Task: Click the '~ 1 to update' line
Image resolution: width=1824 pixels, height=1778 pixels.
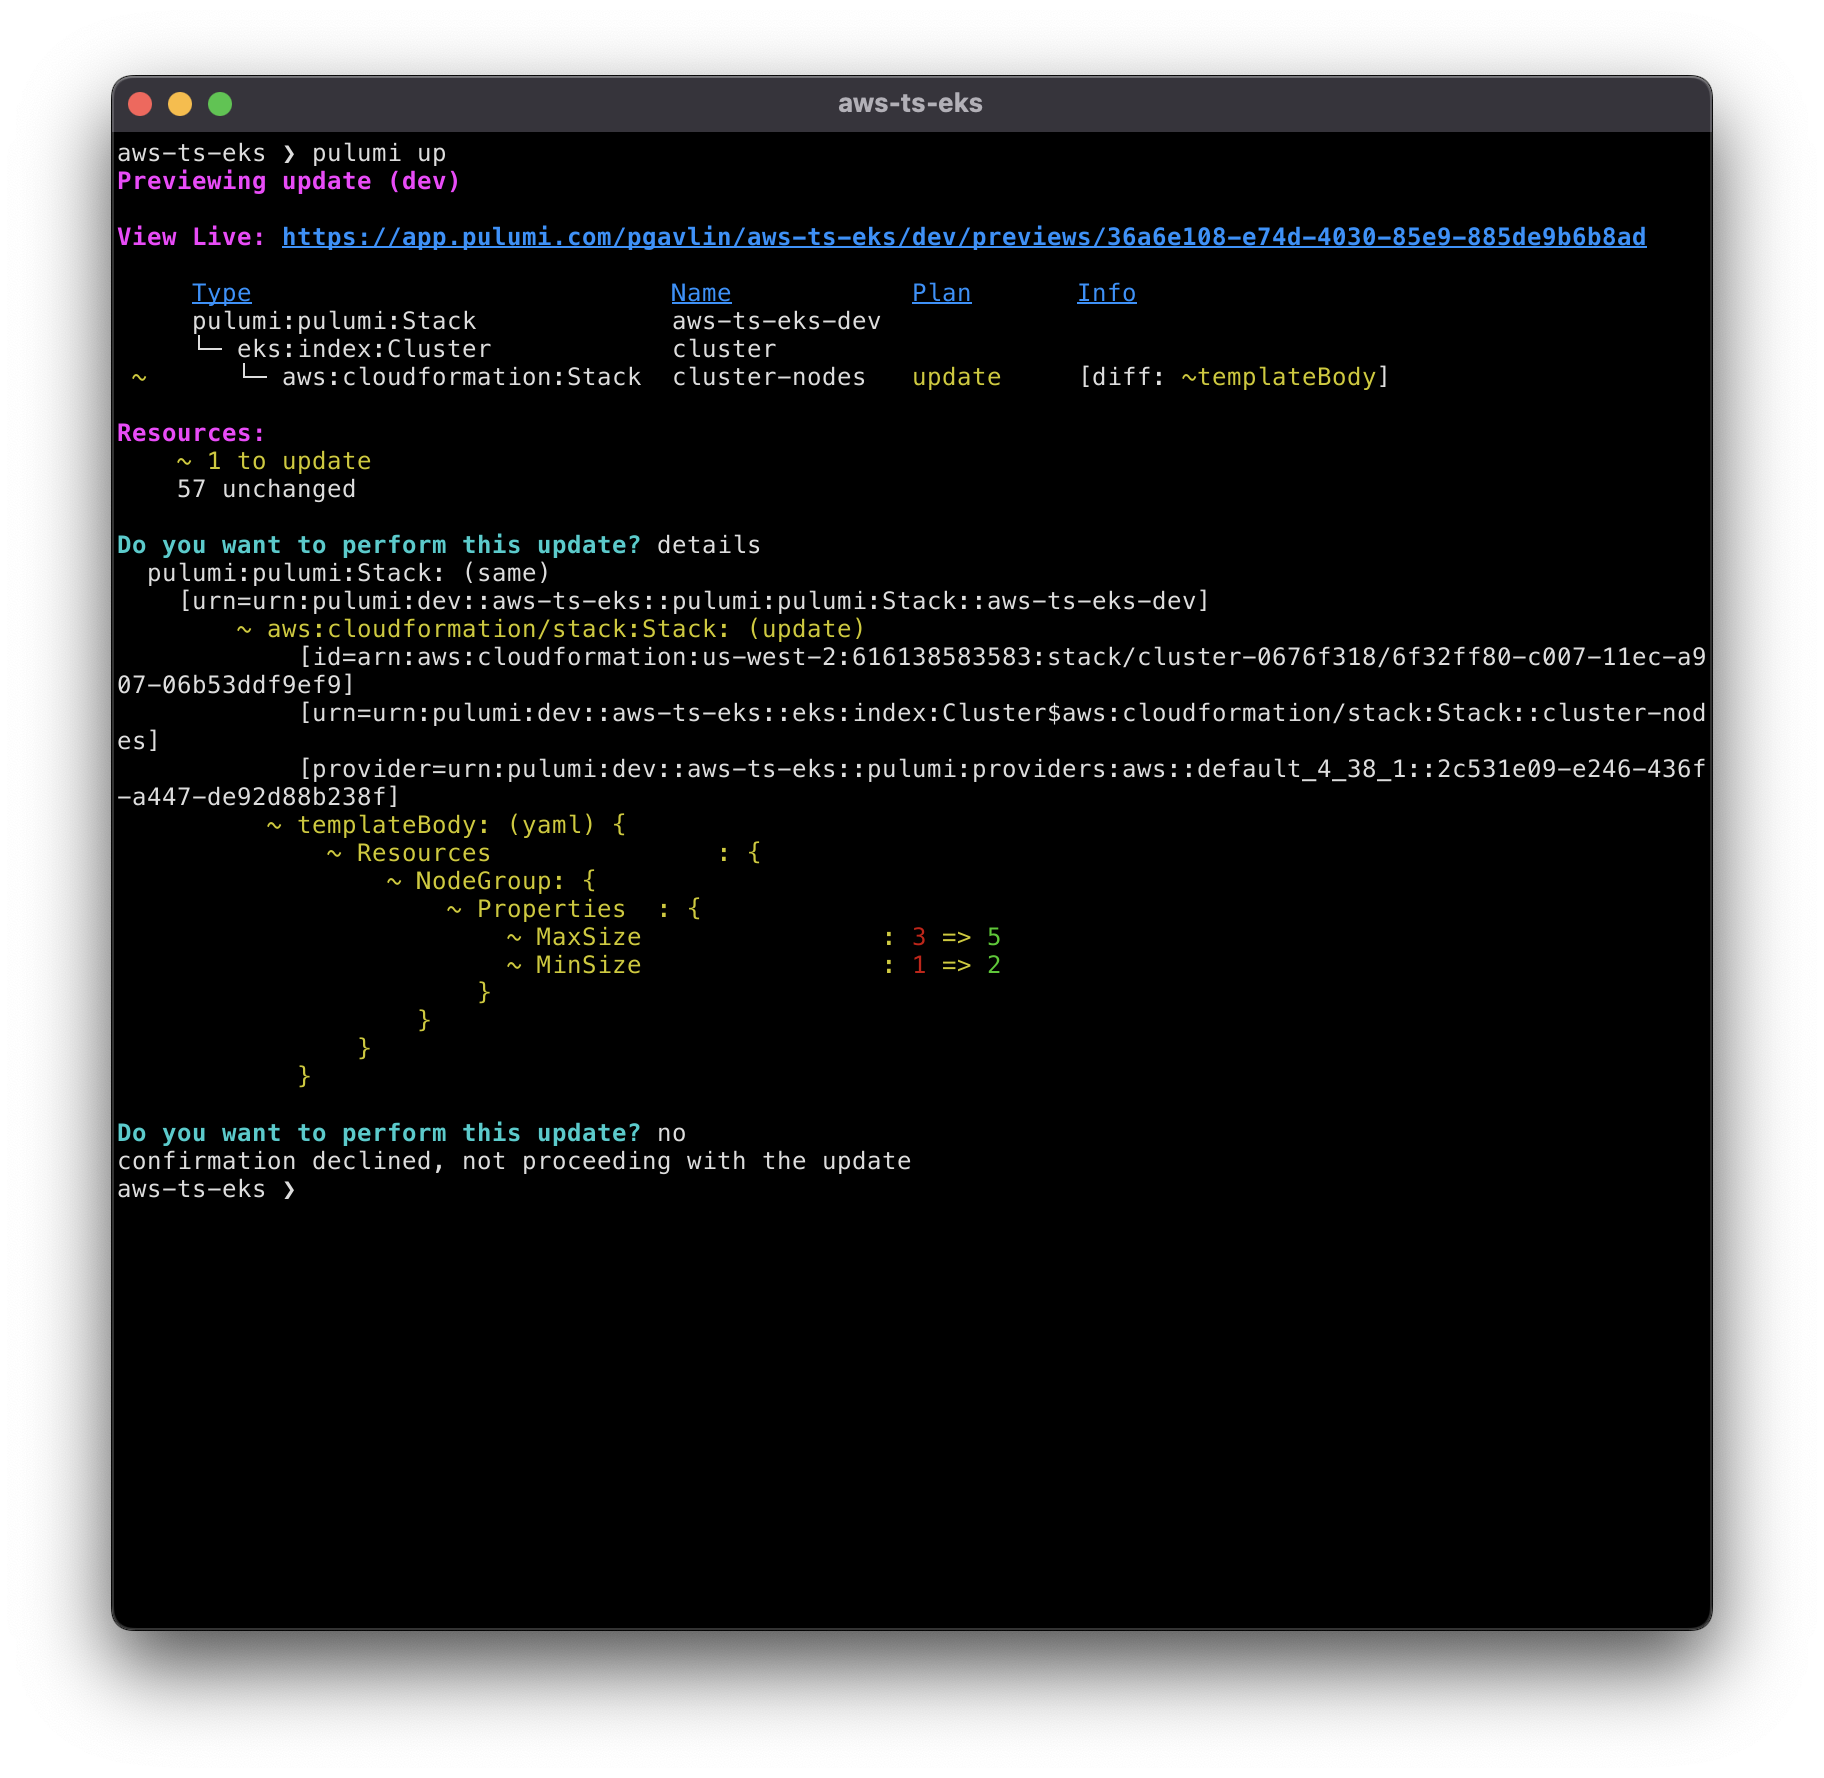Action: click(274, 461)
